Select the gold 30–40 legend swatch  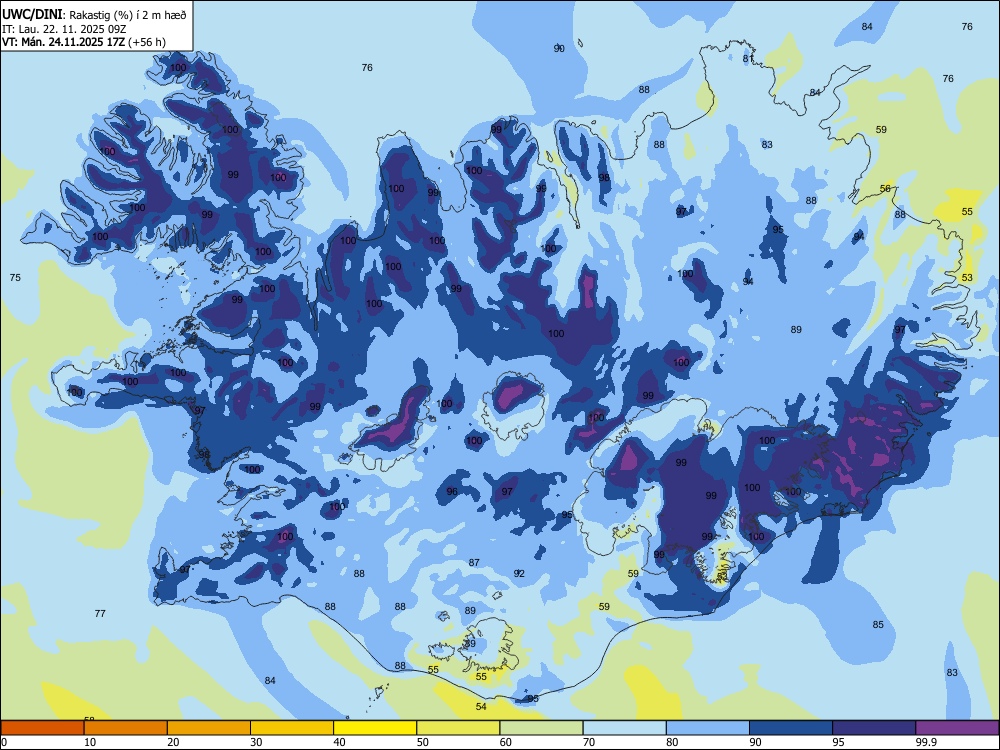292,728
